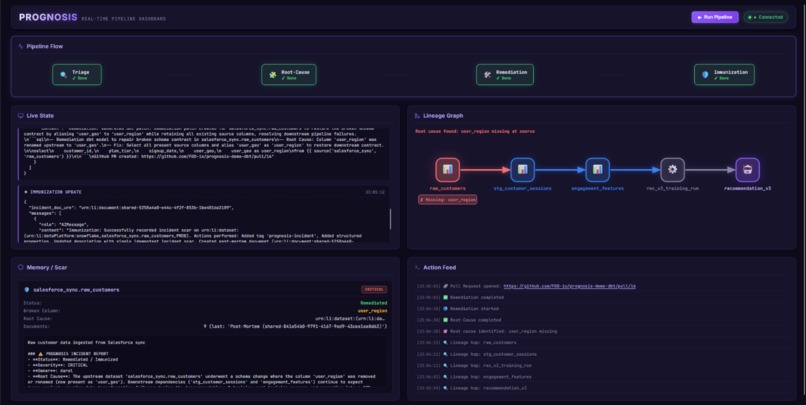The width and height of the screenshot is (806, 405).
Task: Click the Memory / Scar header icon
Action: [x=21, y=267]
